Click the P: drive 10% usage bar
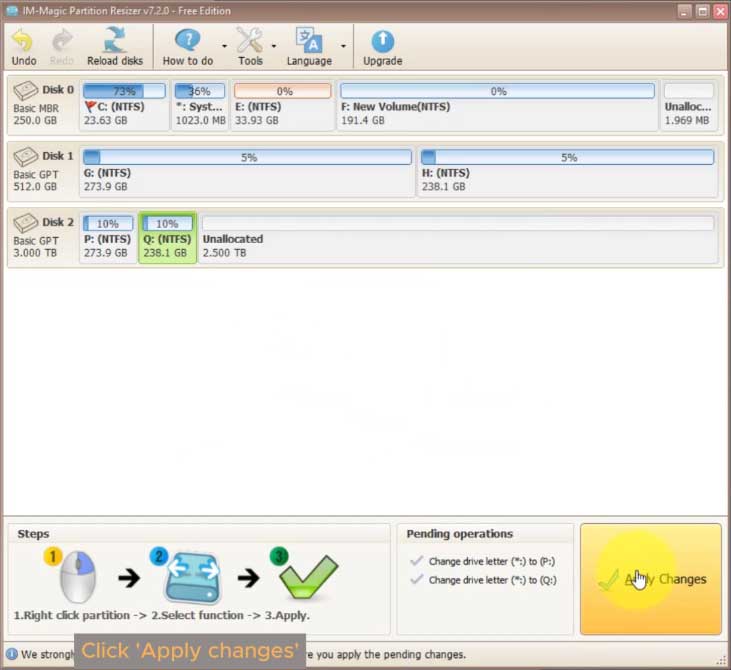 (108, 224)
